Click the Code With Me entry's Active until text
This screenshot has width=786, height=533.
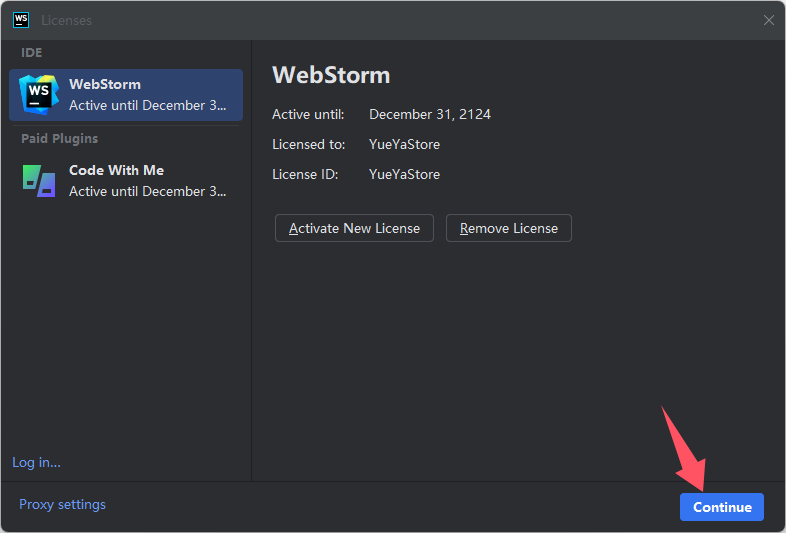(x=147, y=192)
